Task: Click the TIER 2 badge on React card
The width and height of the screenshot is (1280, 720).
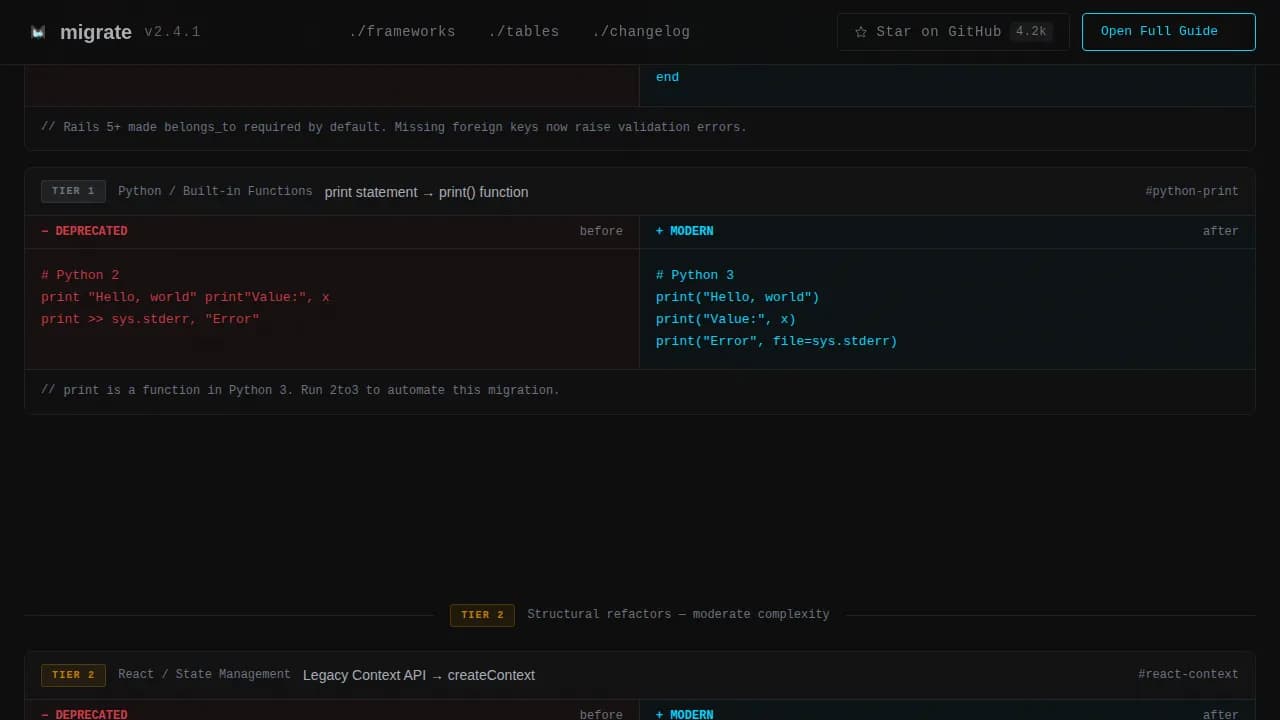Action: [73, 675]
